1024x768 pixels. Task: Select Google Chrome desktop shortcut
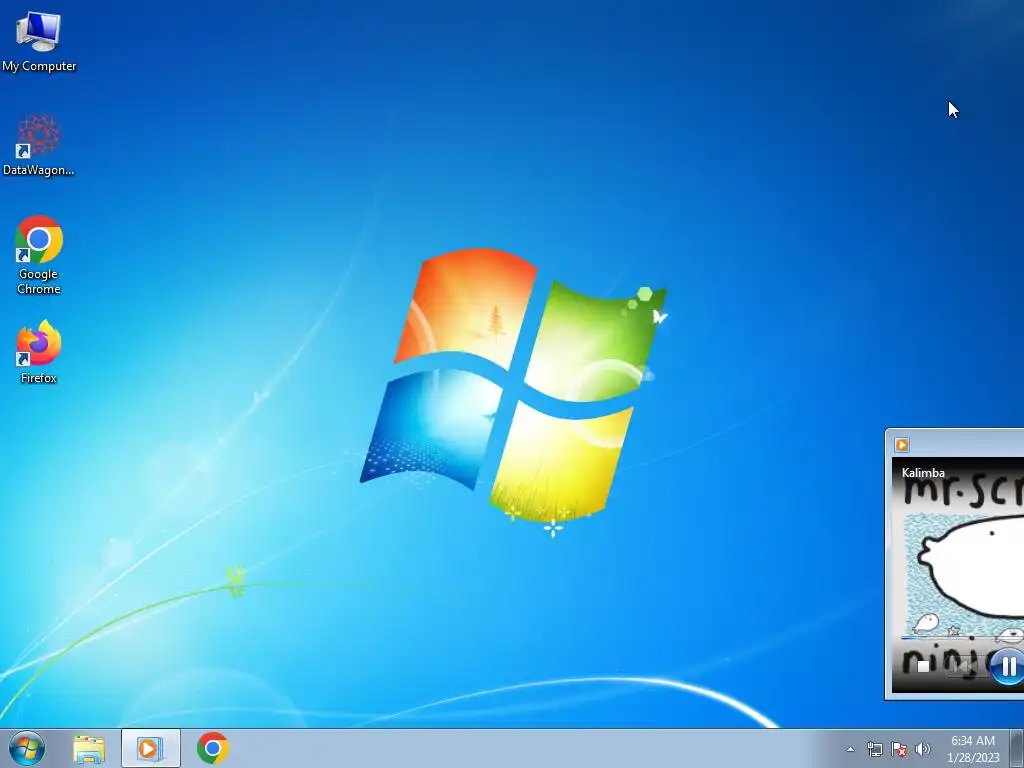coord(39,255)
